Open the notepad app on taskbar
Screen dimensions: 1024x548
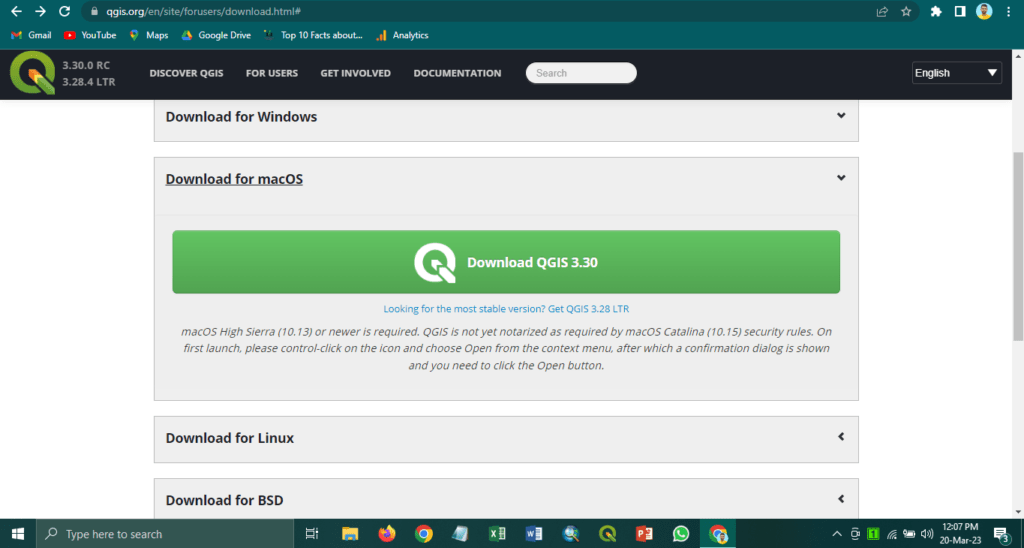tap(460, 534)
